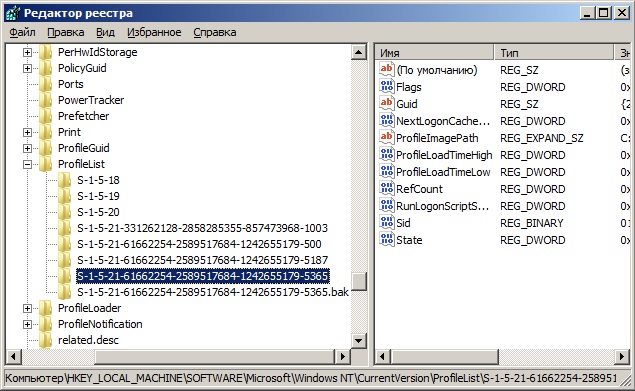Click the ProfileLoadTimeLow value icon
This screenshot has height=391, width=635.
pyautogui.click(x=387, y=172)
